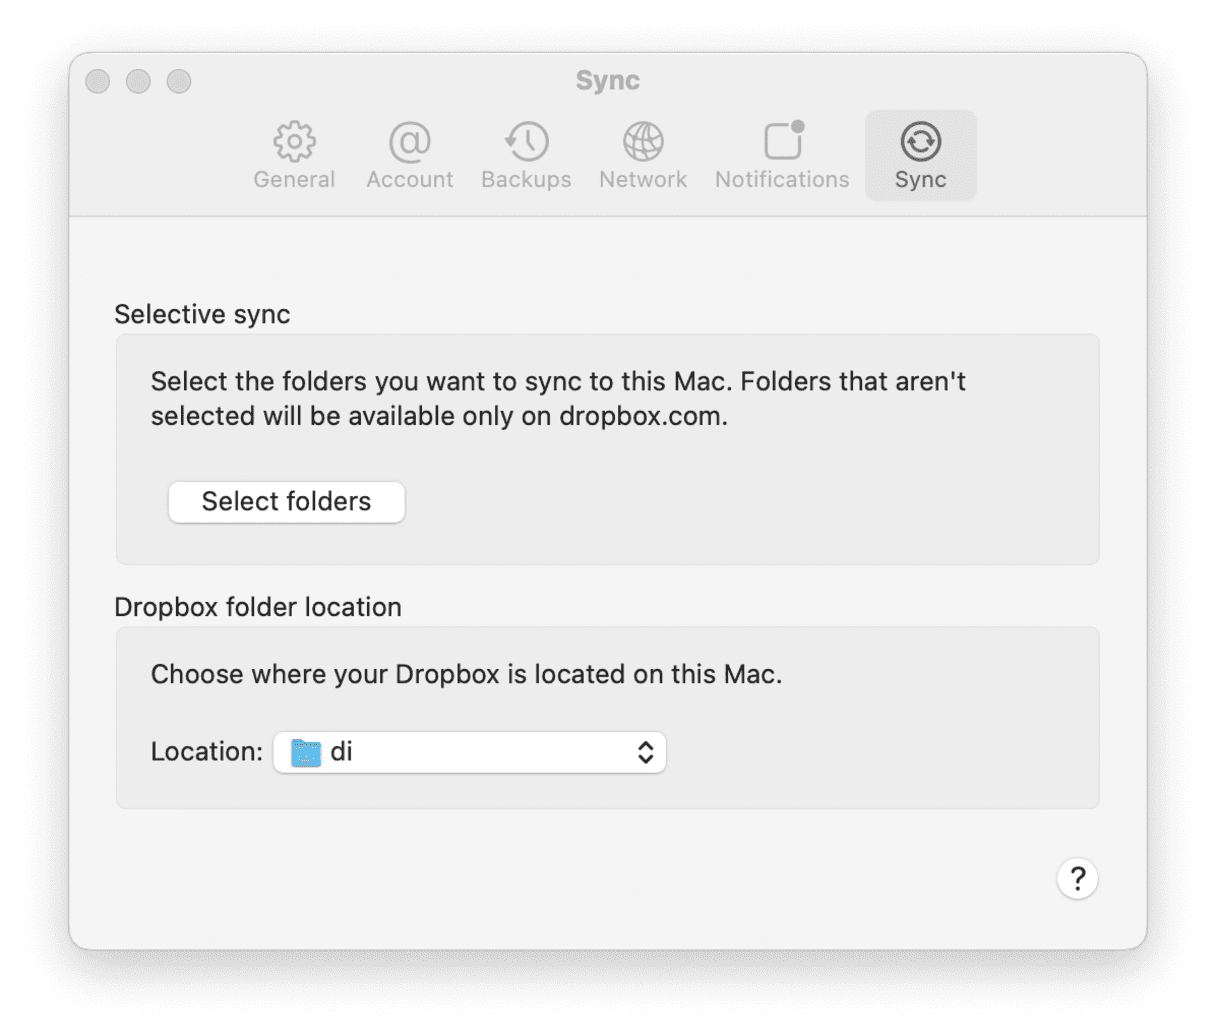Open Notifications via its badge icon
Screen dimensions: 1216x1035
[x=781, y=141]
